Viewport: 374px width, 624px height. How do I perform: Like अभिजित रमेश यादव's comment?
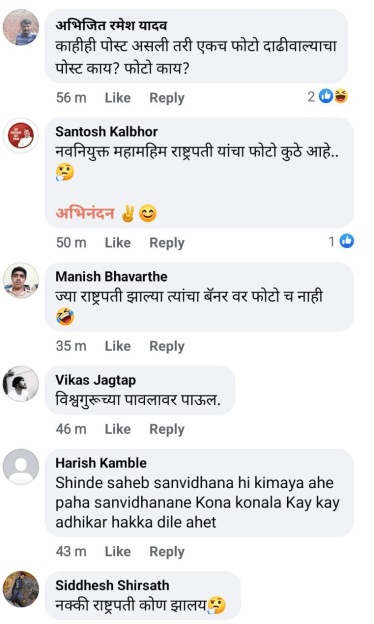[x=117, y=98]
